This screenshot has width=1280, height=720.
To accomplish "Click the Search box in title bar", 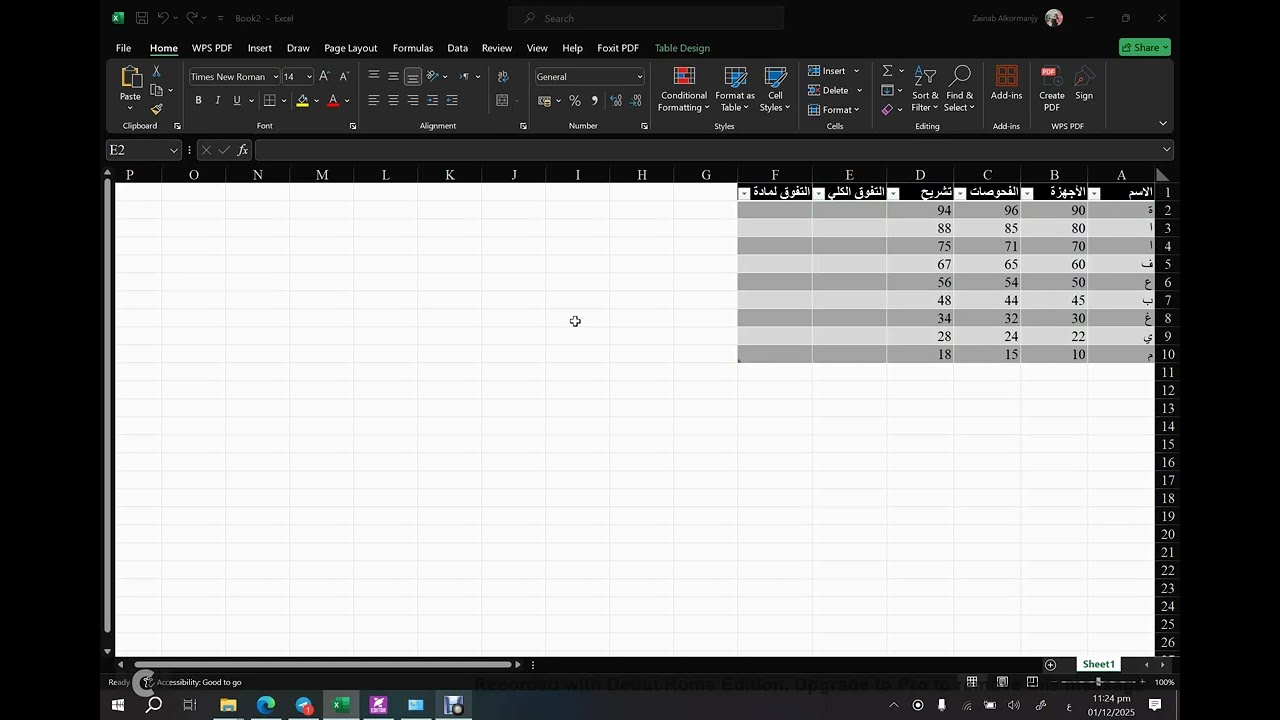I will [646, 18].
